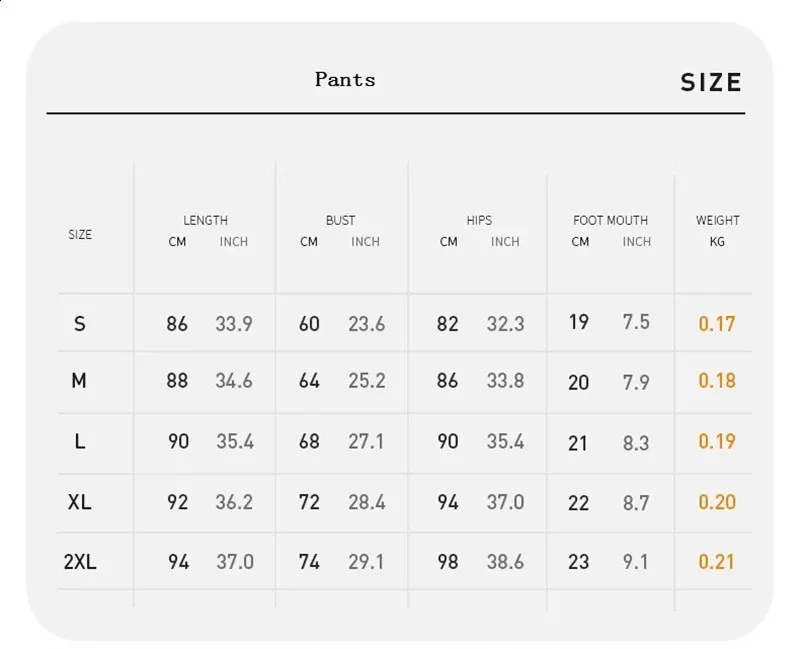Click the 33.9 inch length value
Image resolution: width=800 pixels, height=649 pixels.
[234, 324]
